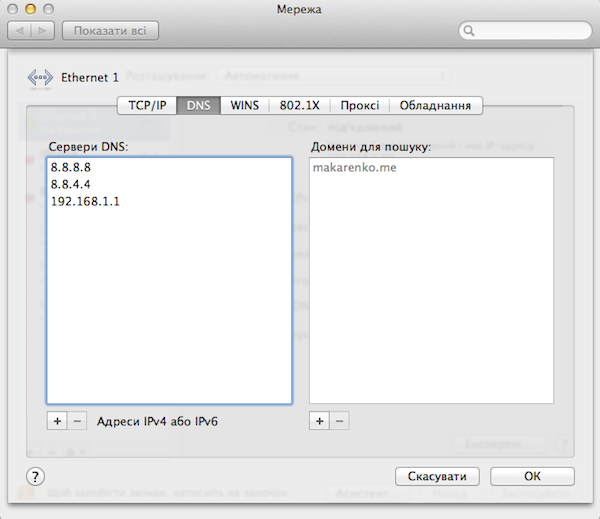Select the DNS tab
The width and height of the screenshot is (600, 519).
point(200,105)
